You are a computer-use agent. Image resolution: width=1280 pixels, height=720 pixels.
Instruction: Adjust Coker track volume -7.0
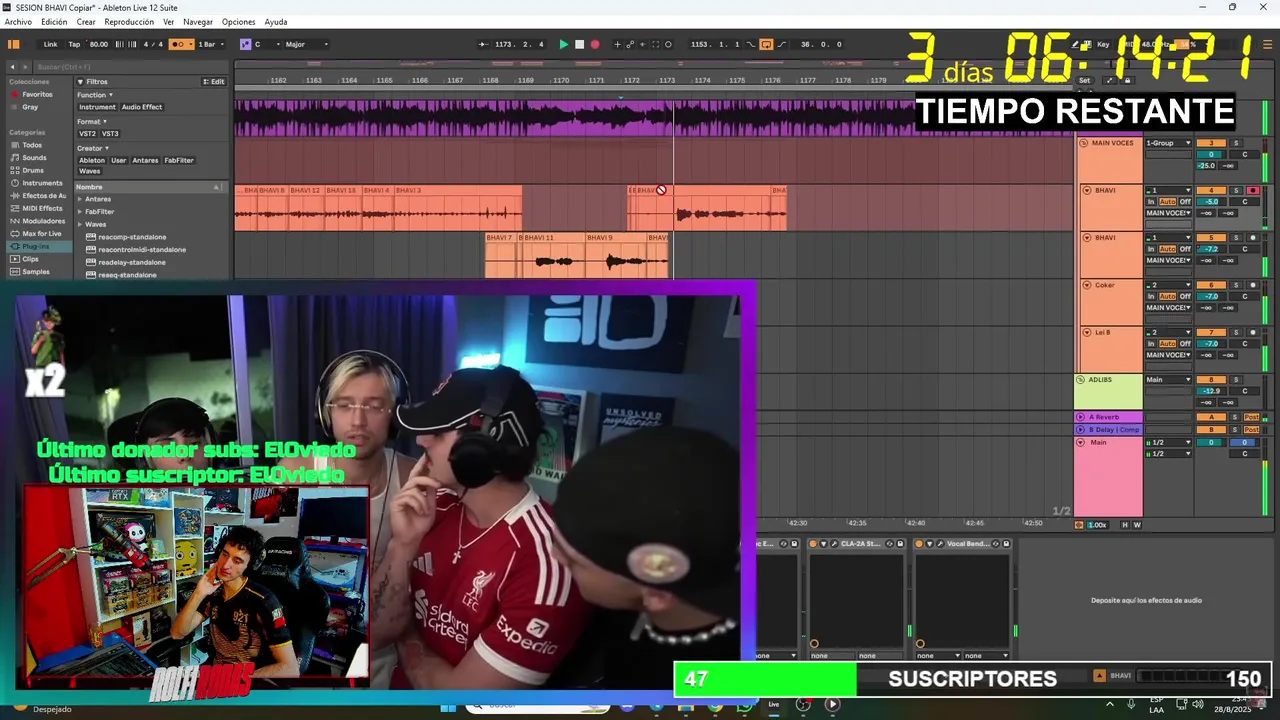pyautogui.click(x=1211, y=297)
